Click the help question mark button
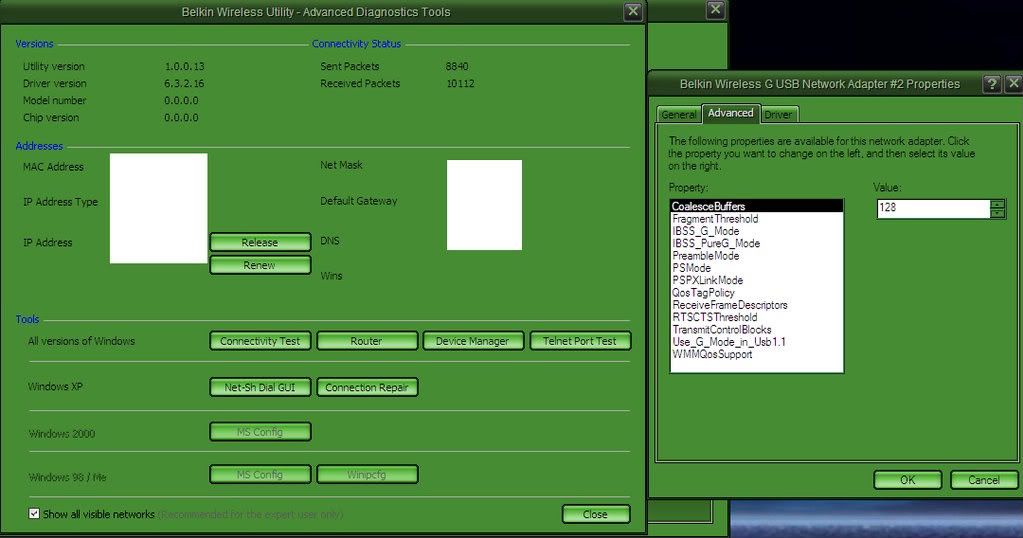The image size is (1023, 538). click(x=991, y=84)
